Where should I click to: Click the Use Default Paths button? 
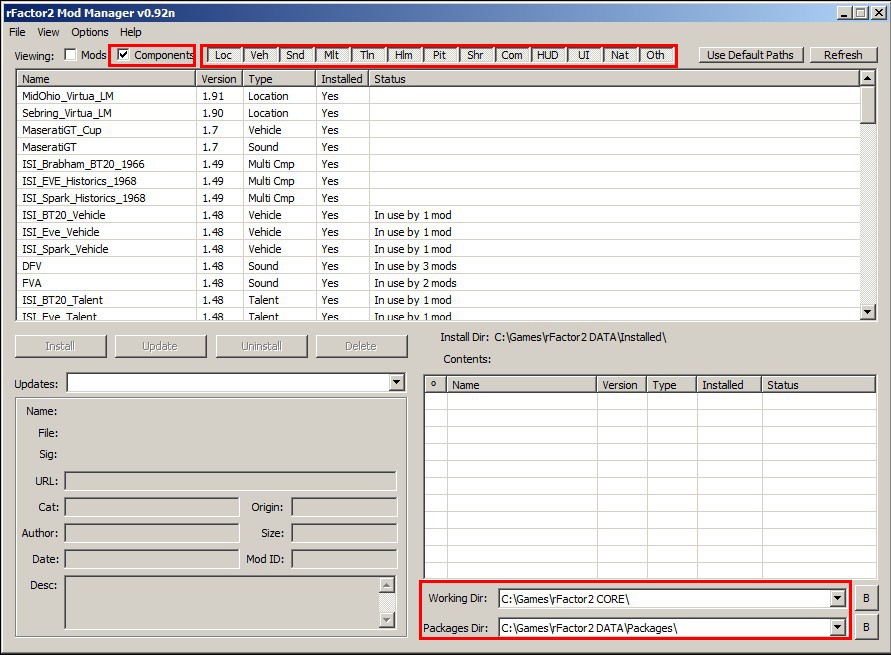(750, 55)
